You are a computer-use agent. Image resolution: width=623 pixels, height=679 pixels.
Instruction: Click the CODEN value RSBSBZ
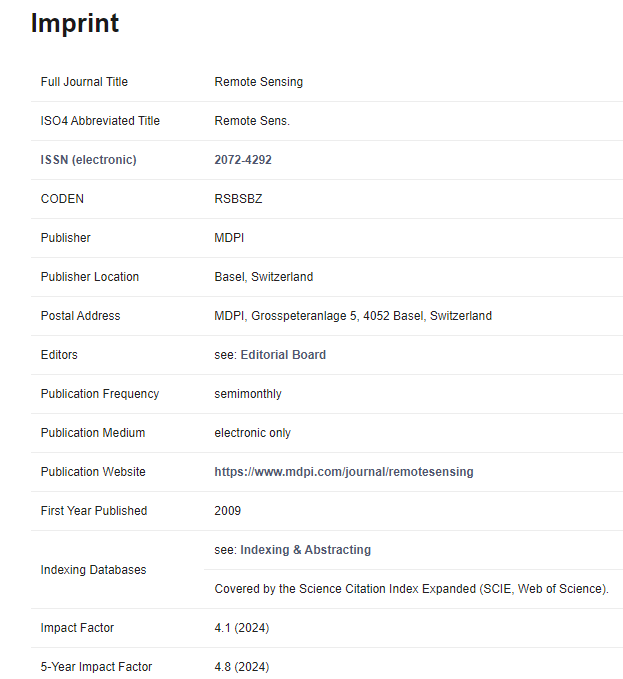pyautogui.click(x=238, y=199)
